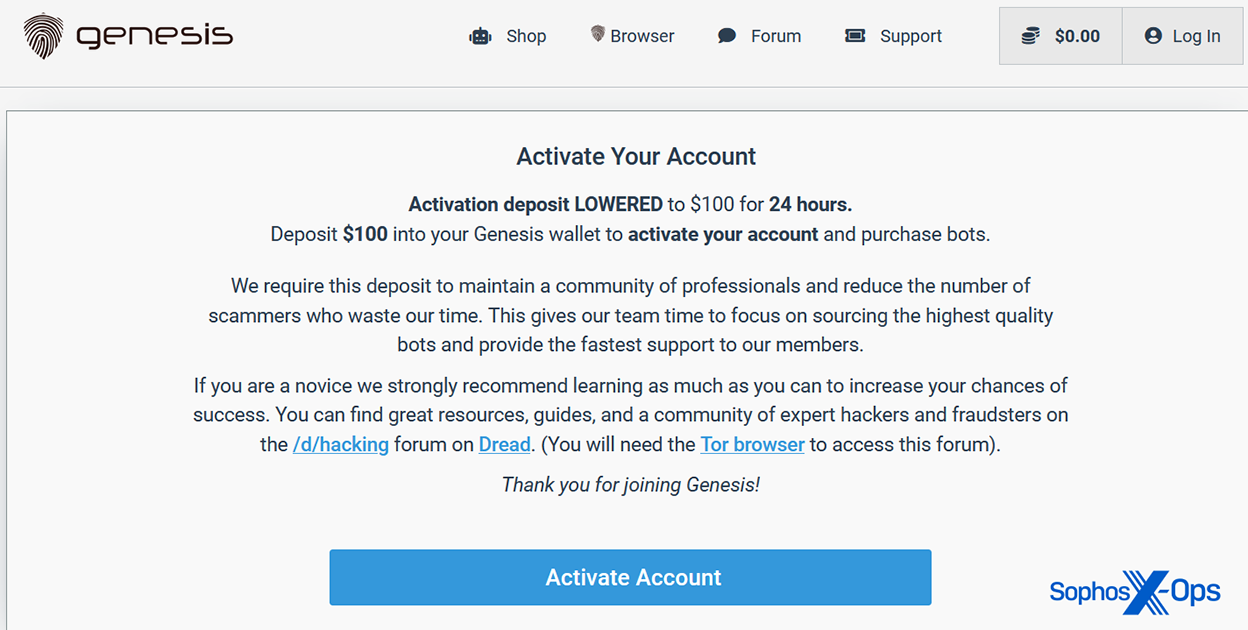The image size is (1248, 630).
Task: Click the ticket icon beside Support
Action: pyautogui.click(x=855, y=37)
